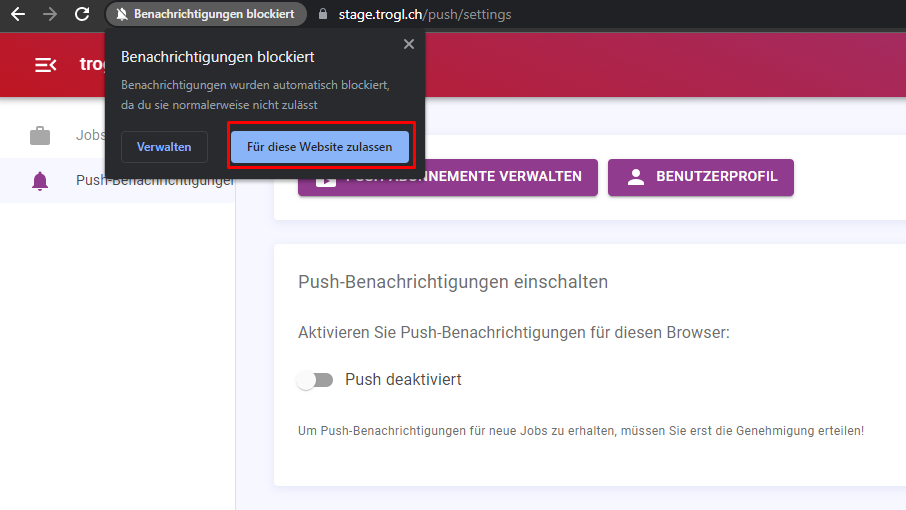Click the stage.trogl.ch address bar URL
906x510 pixels.
click(425, 14)
